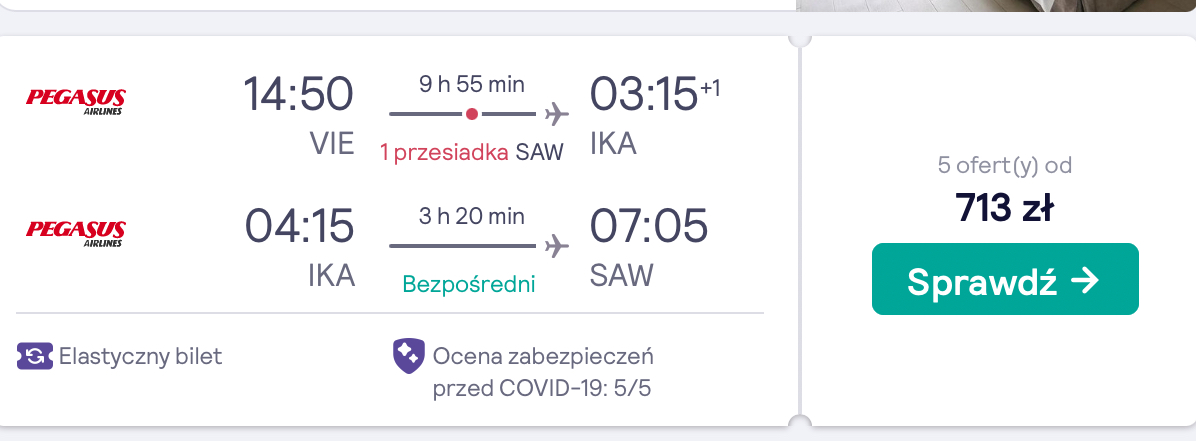Click the '1 przesiadka' stopover label

pos(445,153)
